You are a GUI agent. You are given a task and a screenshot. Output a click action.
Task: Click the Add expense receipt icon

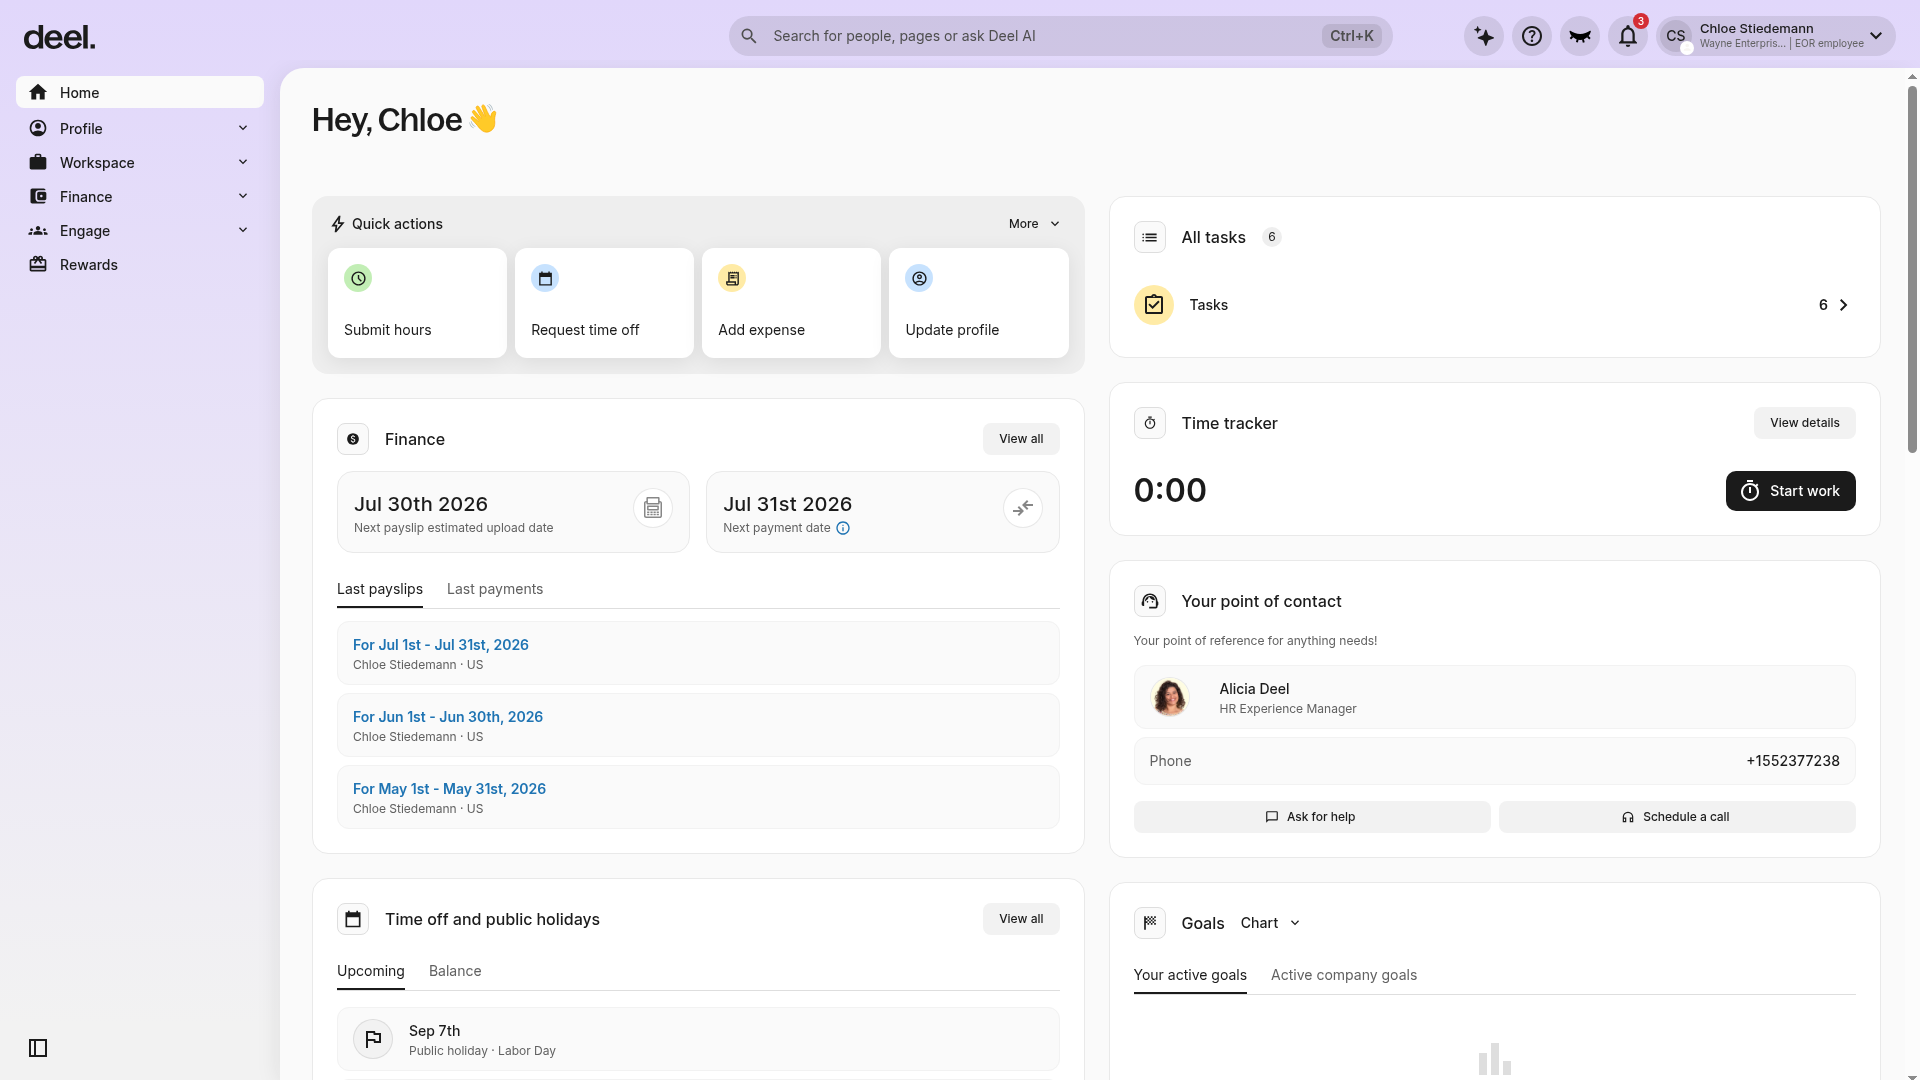(x=732, y=278)
